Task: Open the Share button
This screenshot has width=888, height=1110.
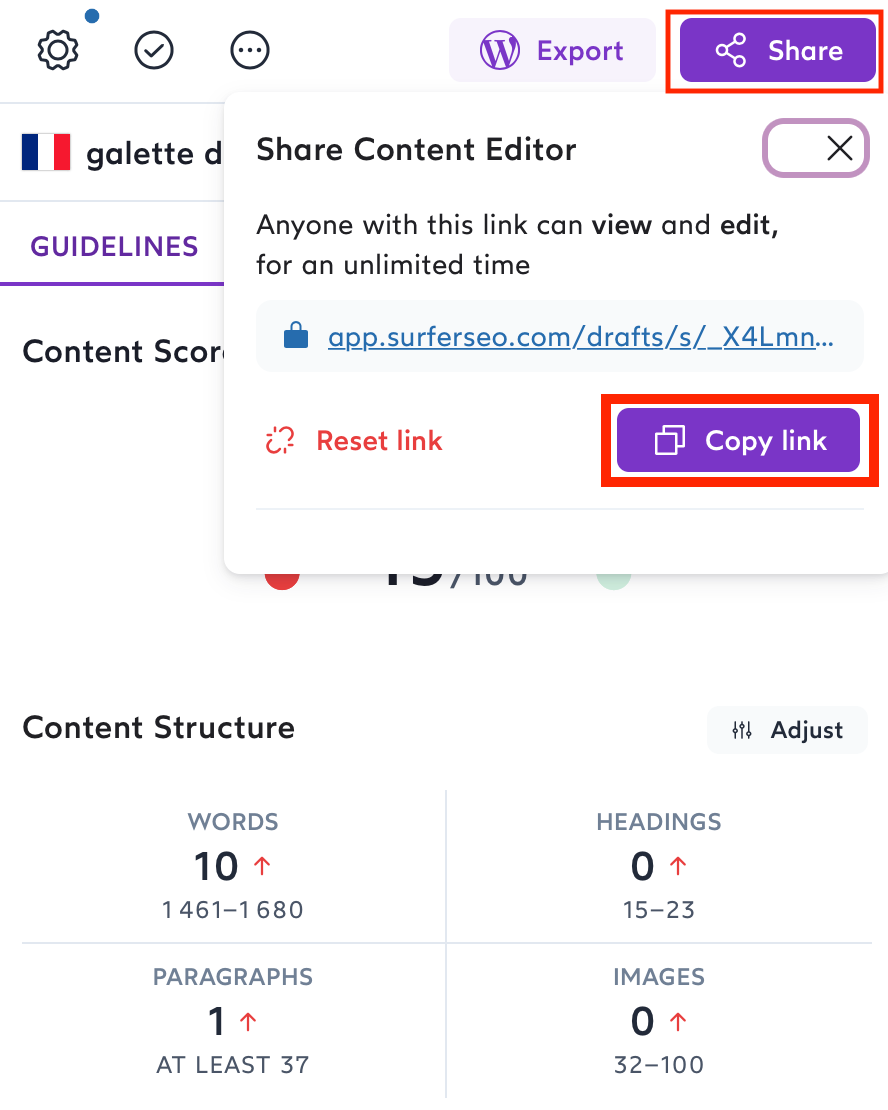Action: [778, 50]
